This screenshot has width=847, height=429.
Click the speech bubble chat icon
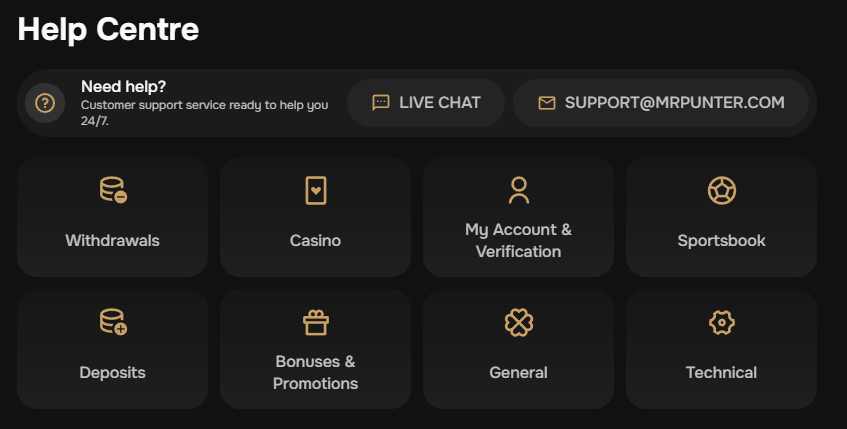(381, 103)
